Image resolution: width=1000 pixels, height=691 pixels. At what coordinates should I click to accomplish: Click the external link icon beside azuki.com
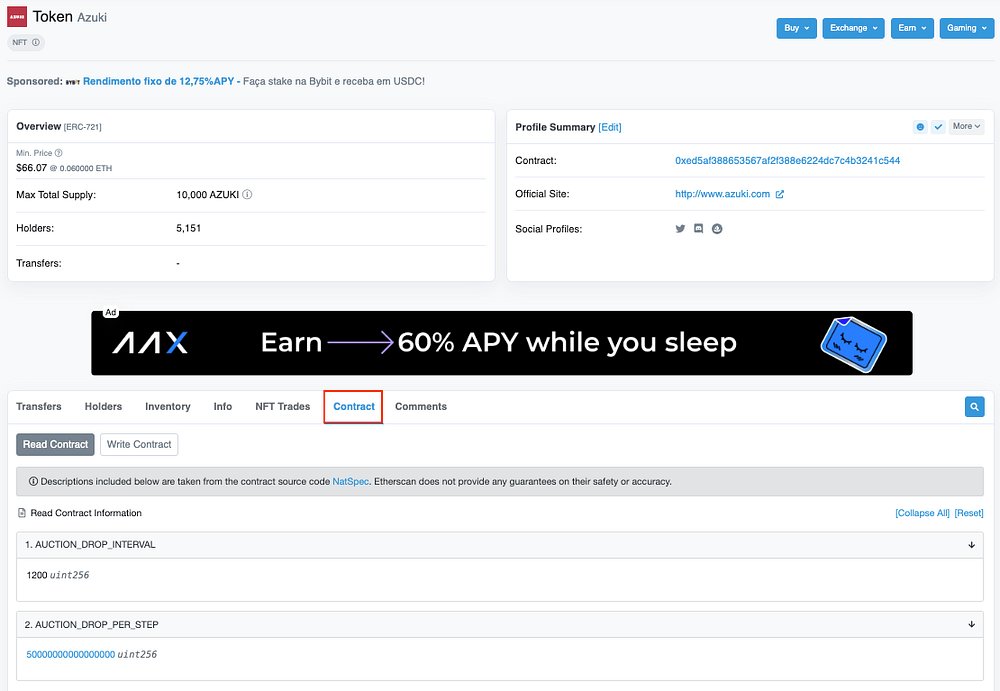point(779,195)
